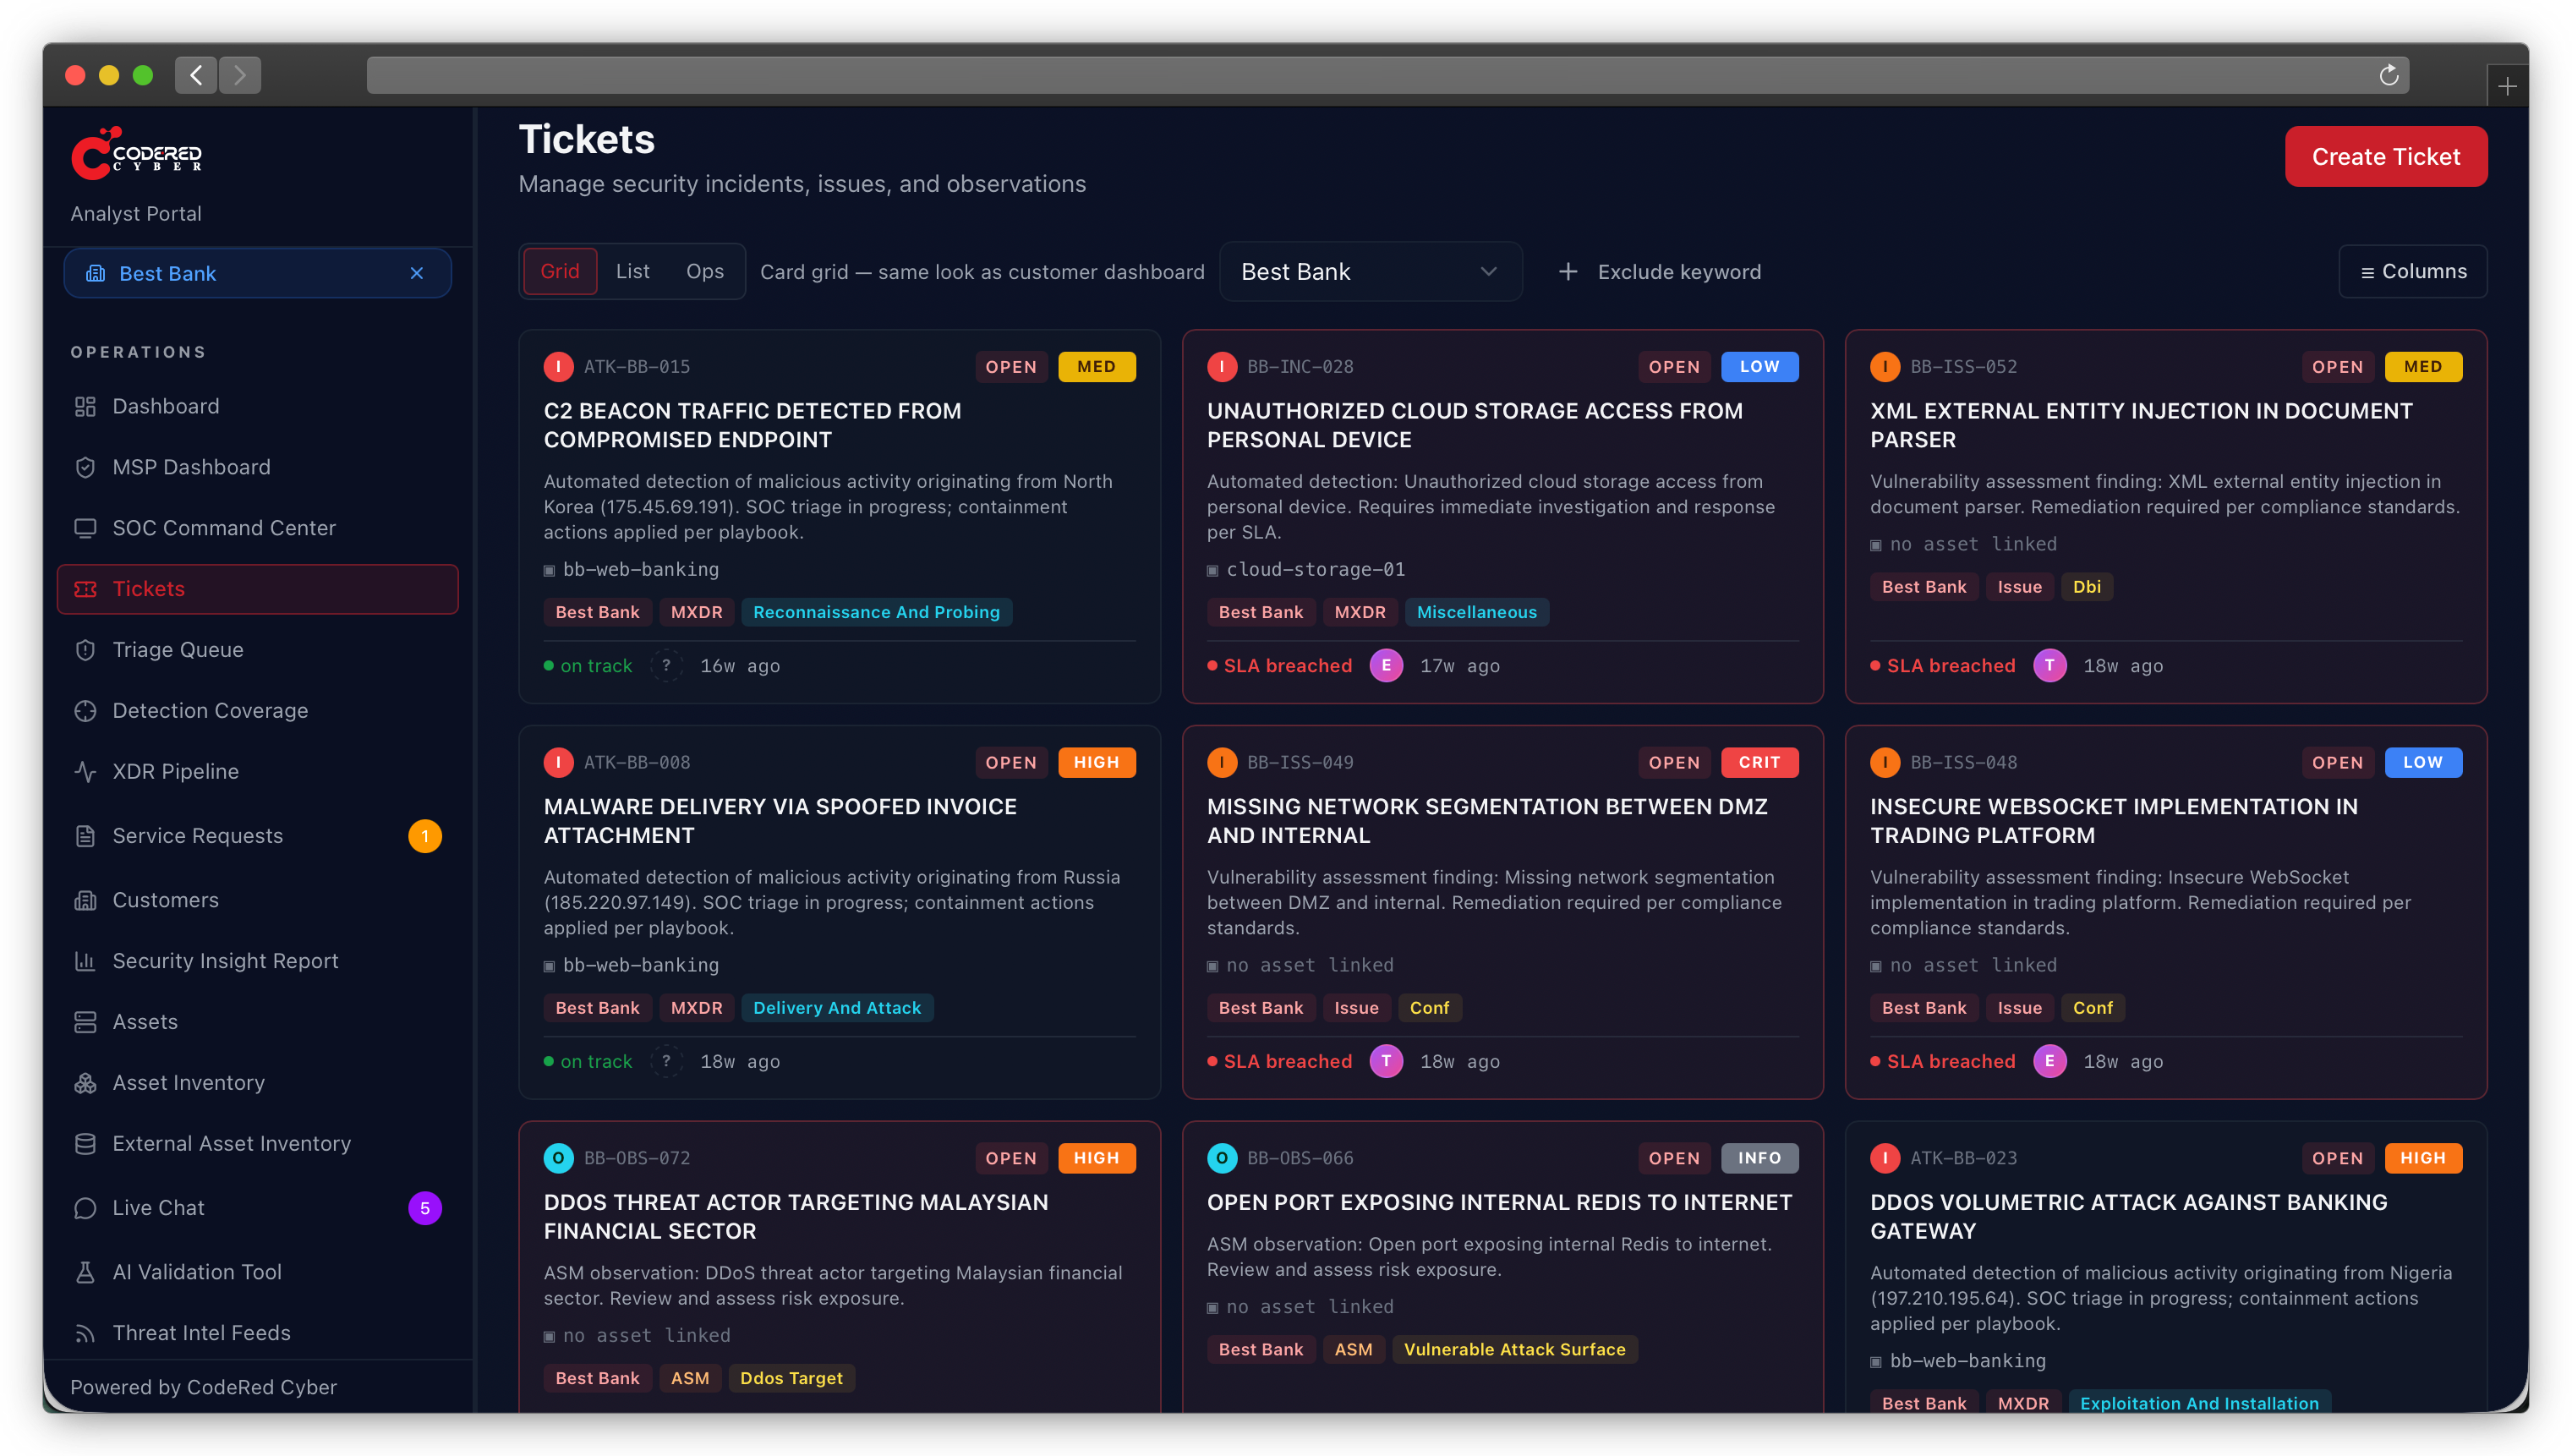The width and height of the screenshot is (2572, 1456).
Task: Click the Reconnaissance And Probing tag
Action: (876, 612)
